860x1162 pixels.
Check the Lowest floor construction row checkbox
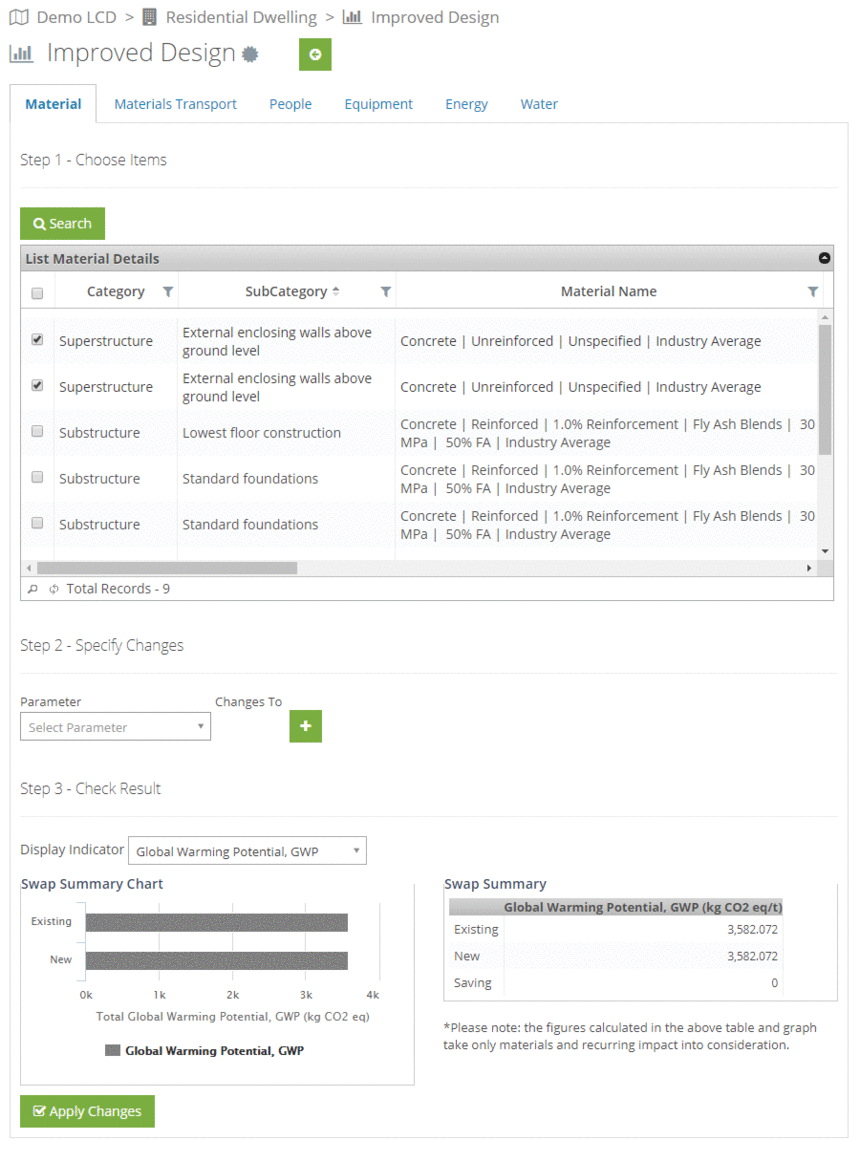click(37, 431)
